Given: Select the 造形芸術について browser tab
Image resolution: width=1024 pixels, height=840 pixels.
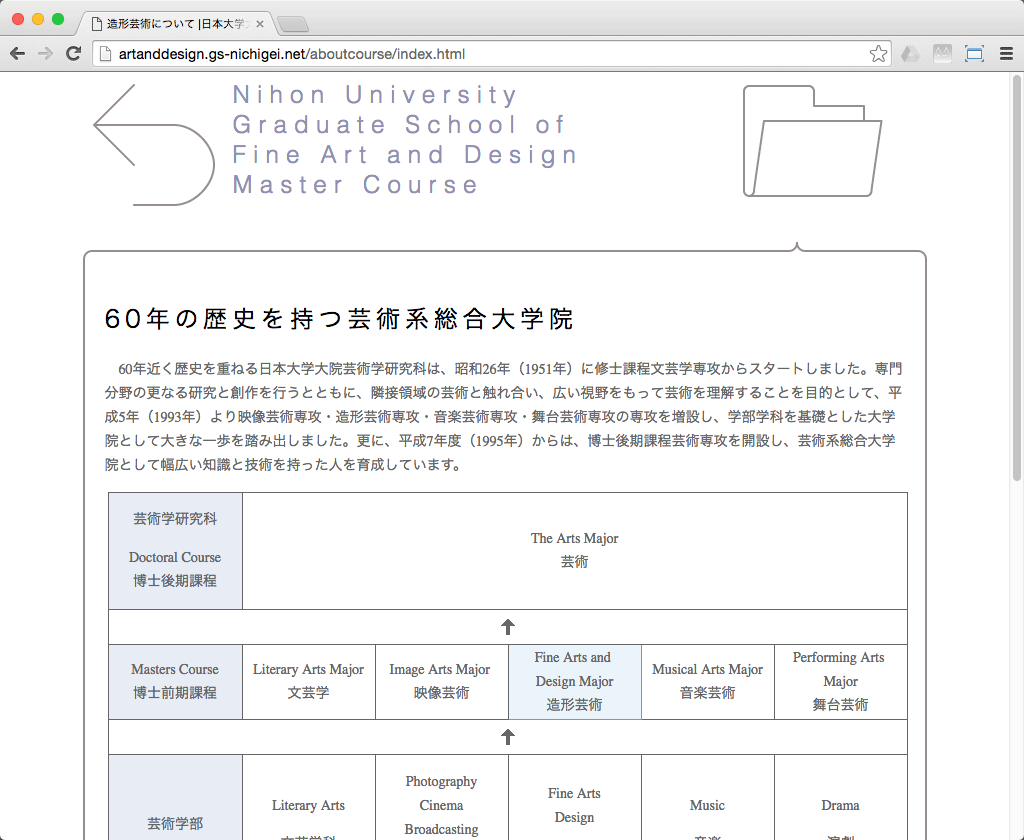Looking at the screenshot, I should pos(176,24).
